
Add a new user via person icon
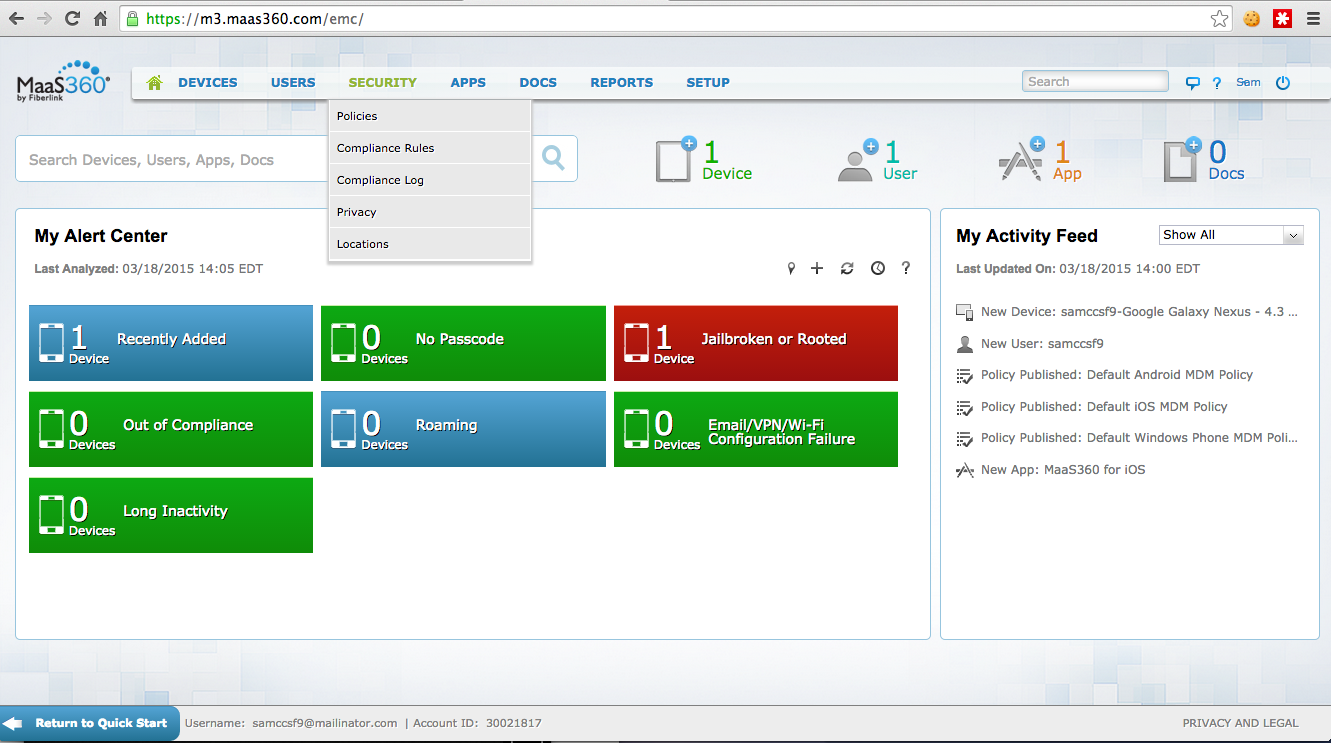point(857,160)
